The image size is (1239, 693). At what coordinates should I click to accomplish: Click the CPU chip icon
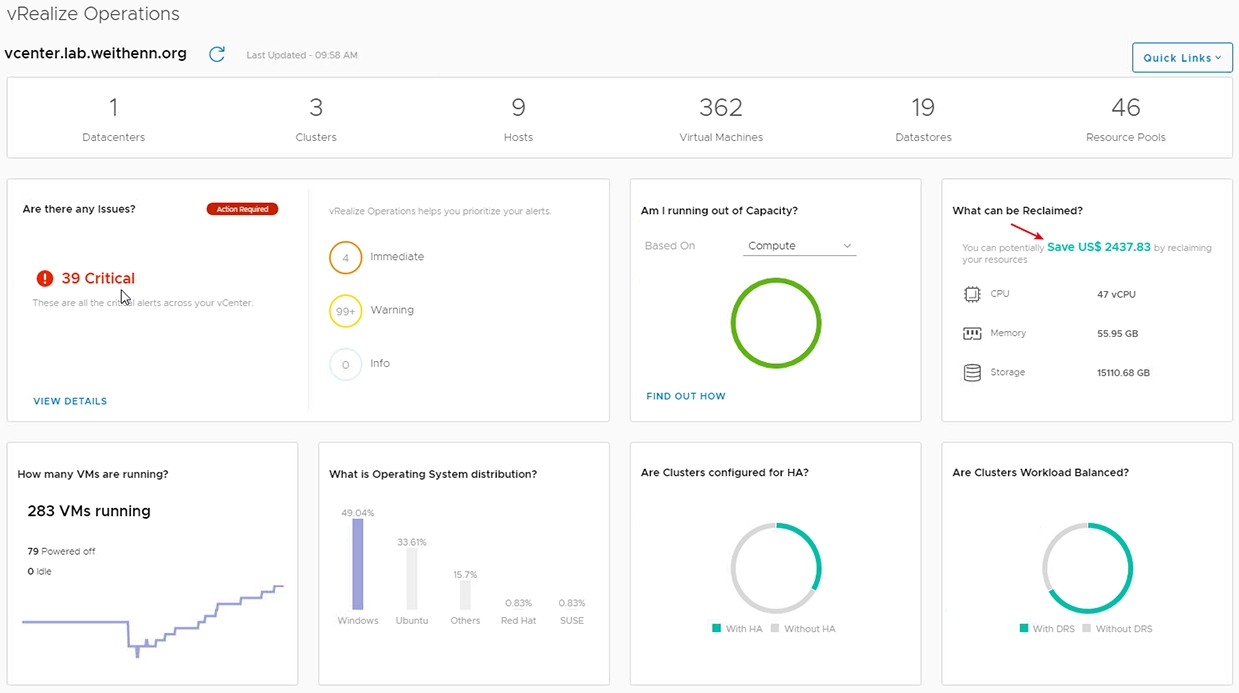click(972, 294)
